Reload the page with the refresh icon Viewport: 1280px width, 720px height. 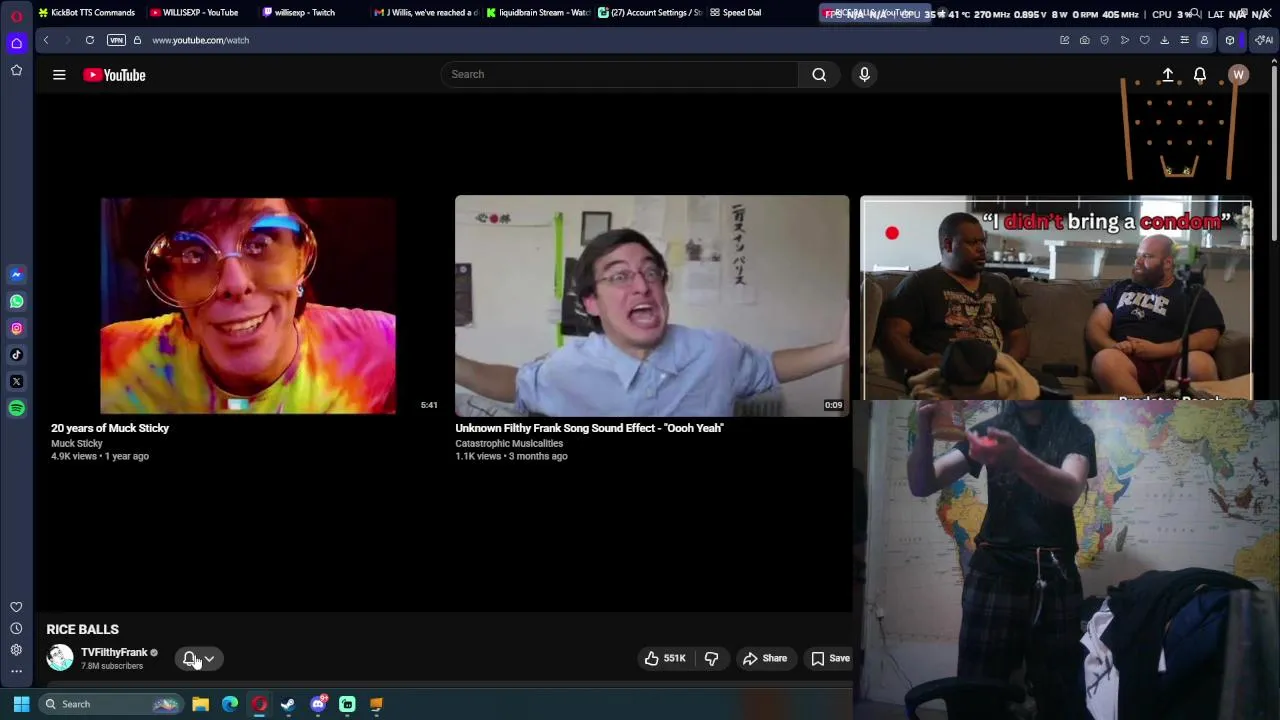pos(90,40)
